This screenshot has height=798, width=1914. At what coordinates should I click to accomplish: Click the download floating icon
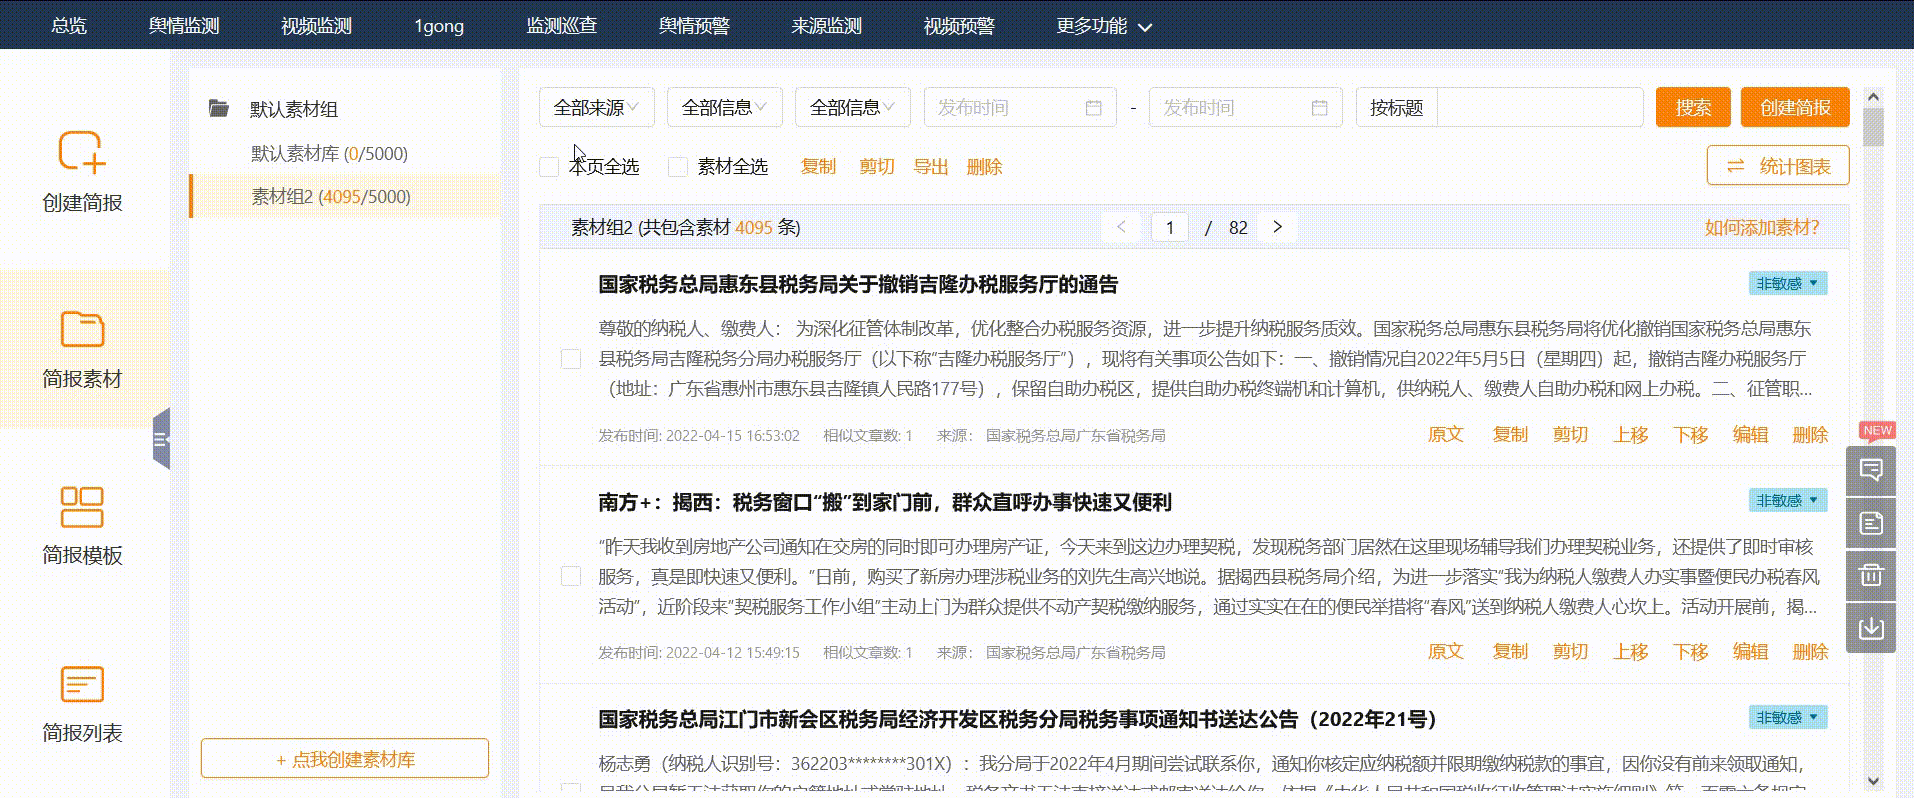coord(1871,628)
